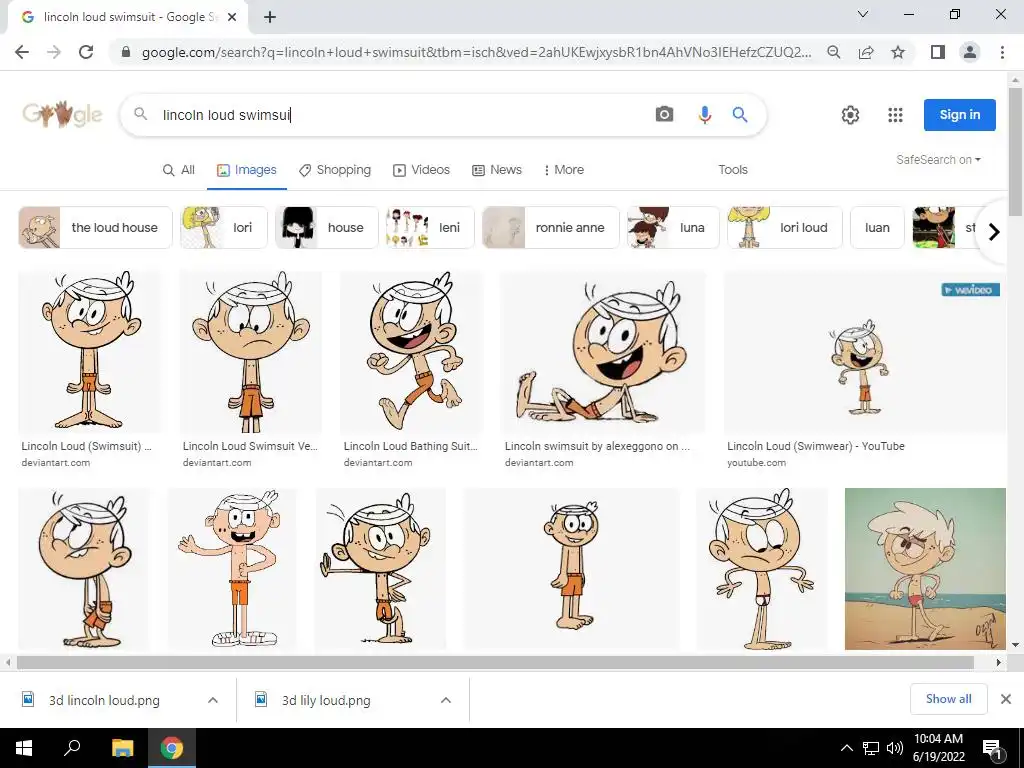Viewport: 1024px width, 768px height.
Task: Expand options for 3d lincoln loud.png
Action: point(213,700)
